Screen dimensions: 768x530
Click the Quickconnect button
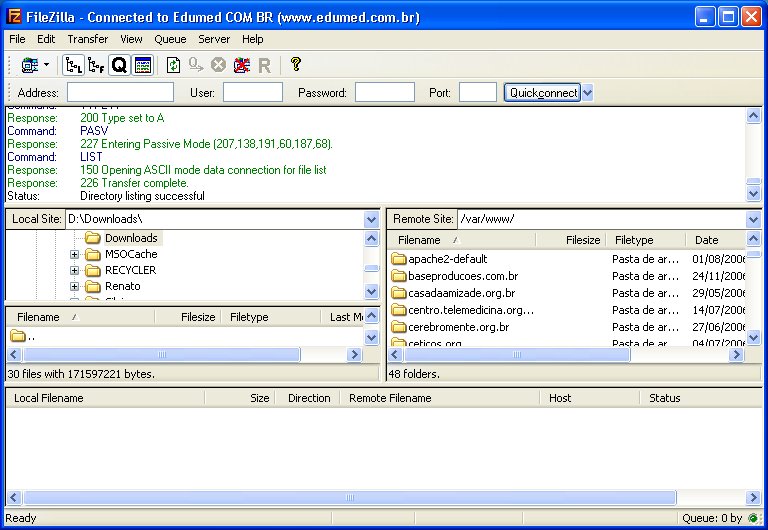click(x=542, y=92)
